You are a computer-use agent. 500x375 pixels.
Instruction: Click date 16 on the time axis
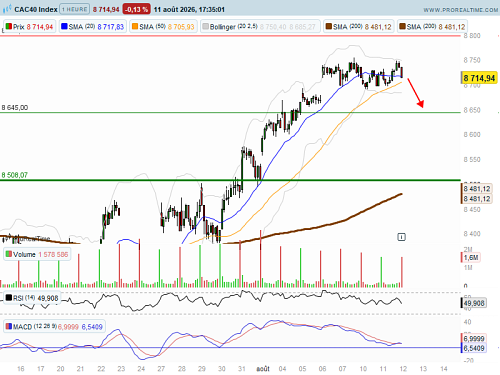pyautogui.click(x=21, y=369)
